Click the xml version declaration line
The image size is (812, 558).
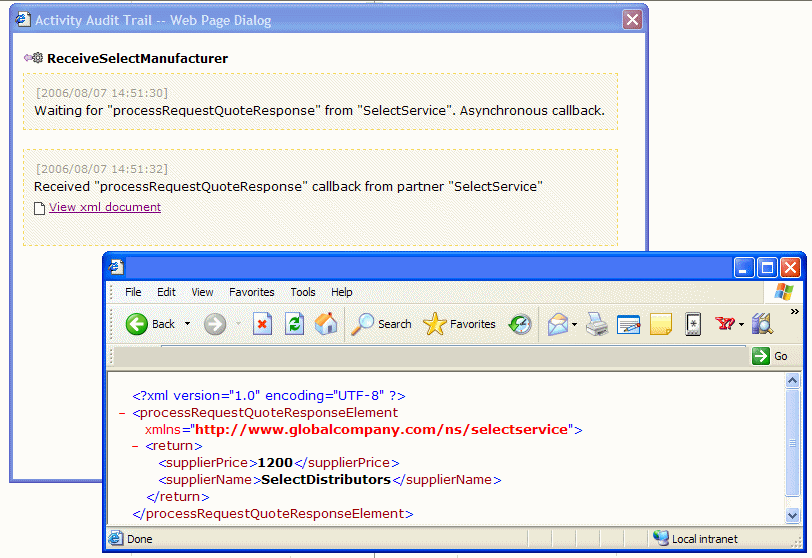tap(269, 396)
